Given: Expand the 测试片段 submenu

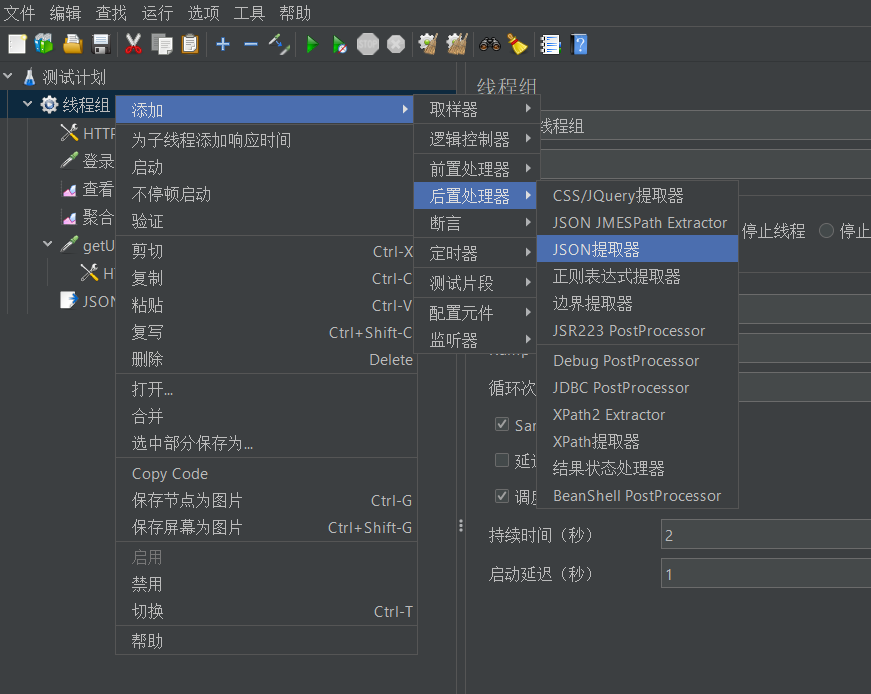Looking at the screenshot, I should (x=475, y=283).
